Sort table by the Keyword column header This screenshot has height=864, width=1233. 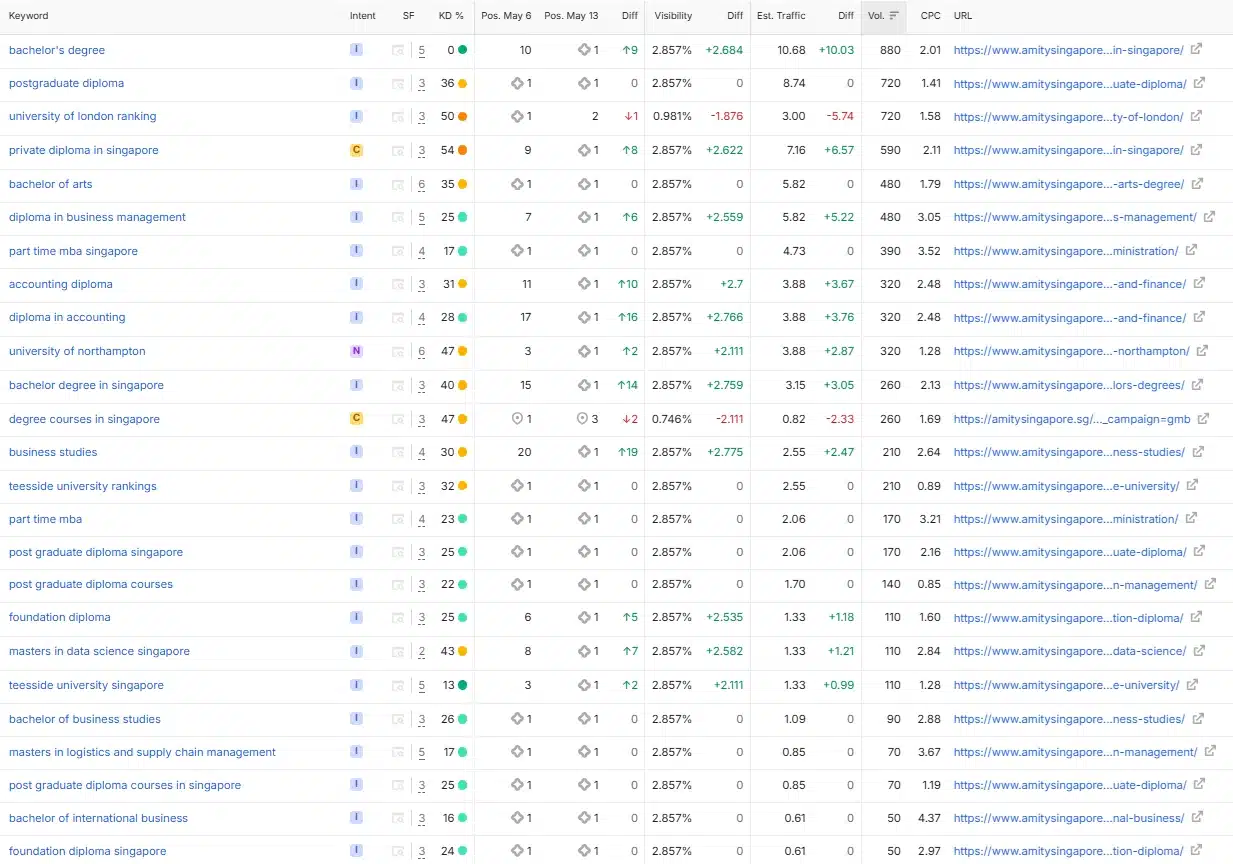click(28, 16)
